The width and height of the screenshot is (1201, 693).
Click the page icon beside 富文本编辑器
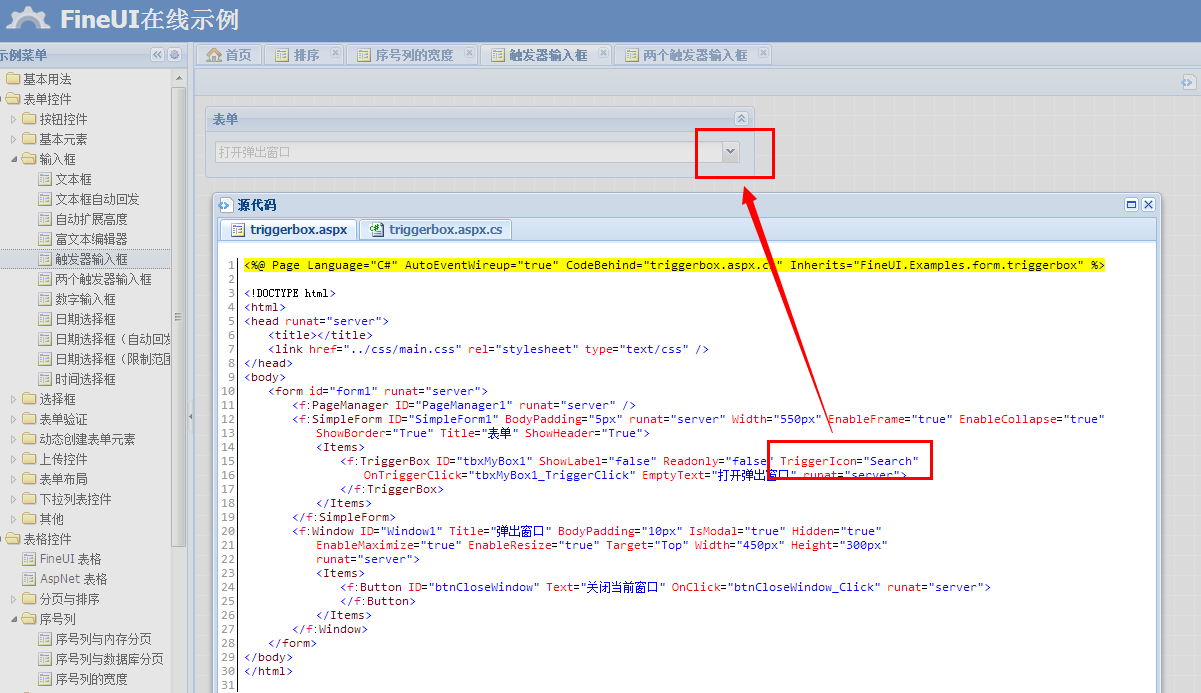point(45,239)
